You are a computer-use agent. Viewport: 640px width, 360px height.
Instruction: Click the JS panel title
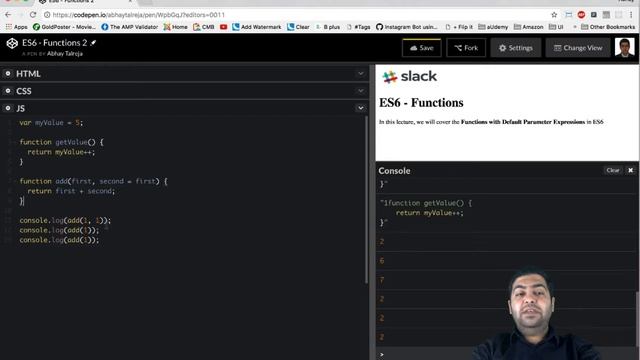point(20,108)
